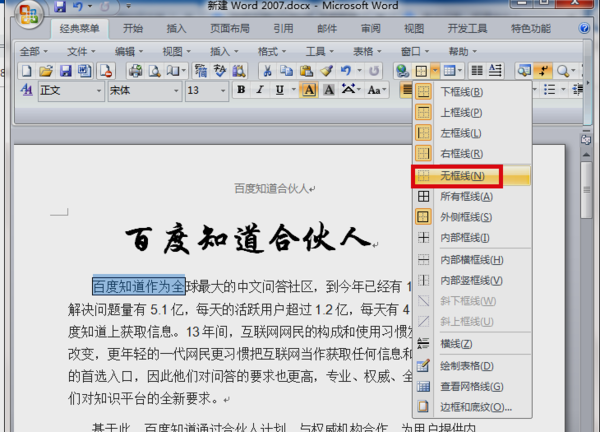Click the Quick Access save icon

[60, 7]
